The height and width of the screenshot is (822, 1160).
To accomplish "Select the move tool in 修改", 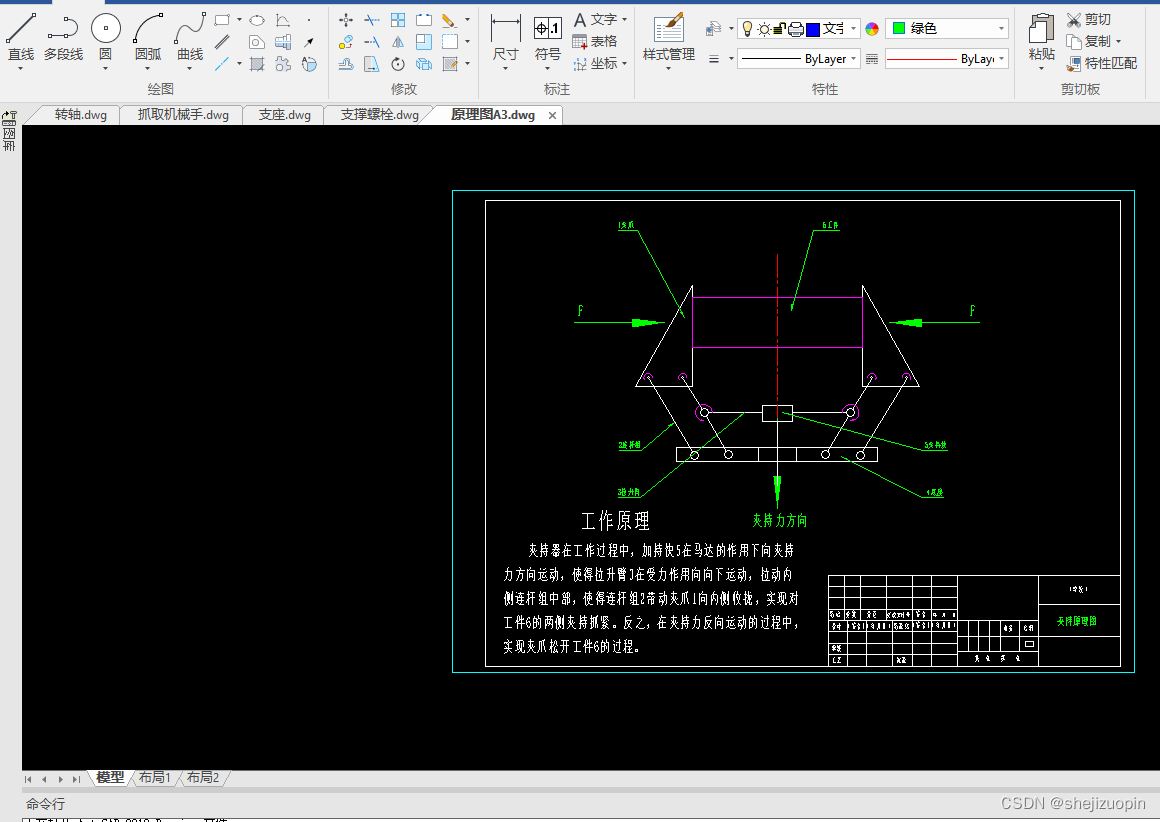I will pyautogui.click(x=345, y=20).
